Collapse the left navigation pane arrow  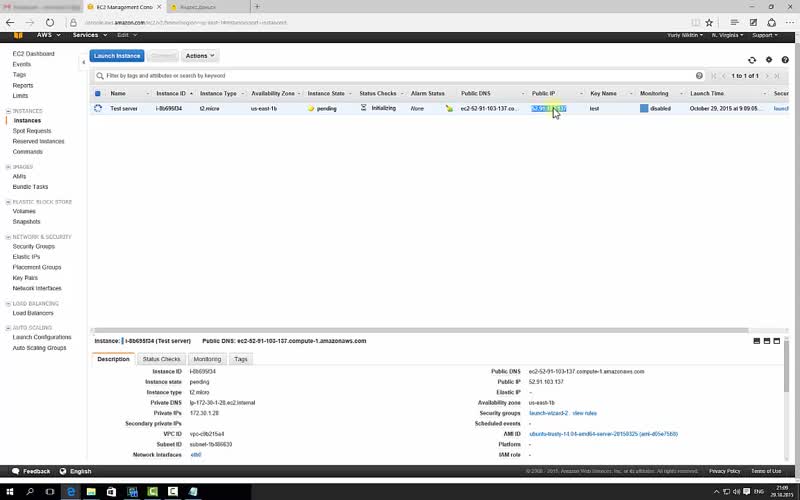click(84, 62)
